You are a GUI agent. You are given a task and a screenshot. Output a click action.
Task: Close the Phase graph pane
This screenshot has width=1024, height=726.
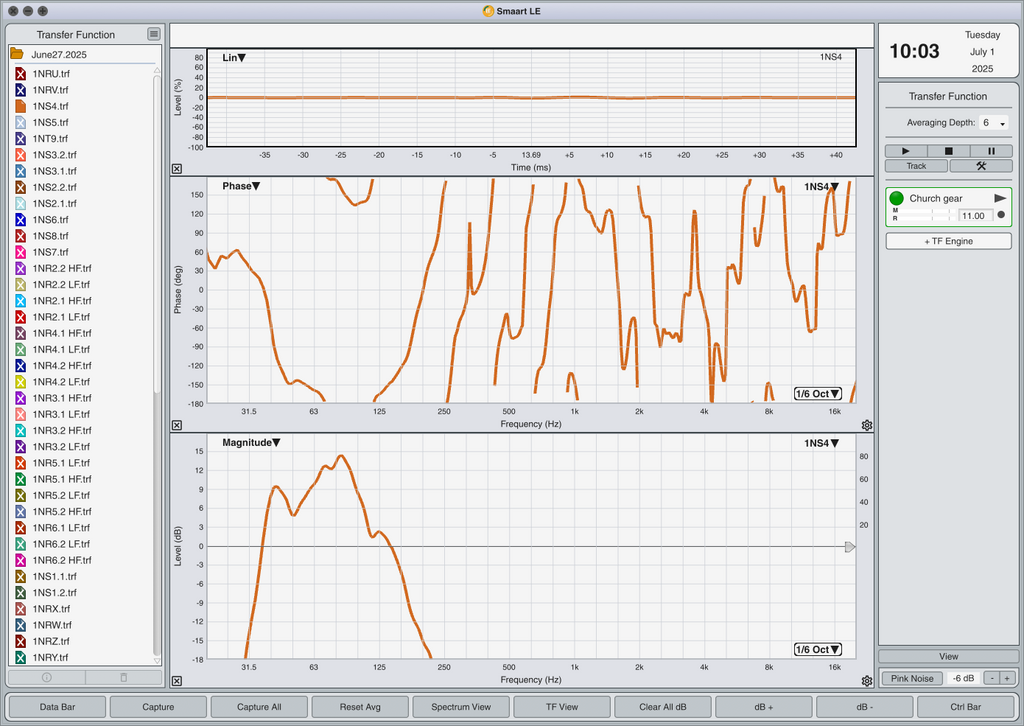point(177,425)
